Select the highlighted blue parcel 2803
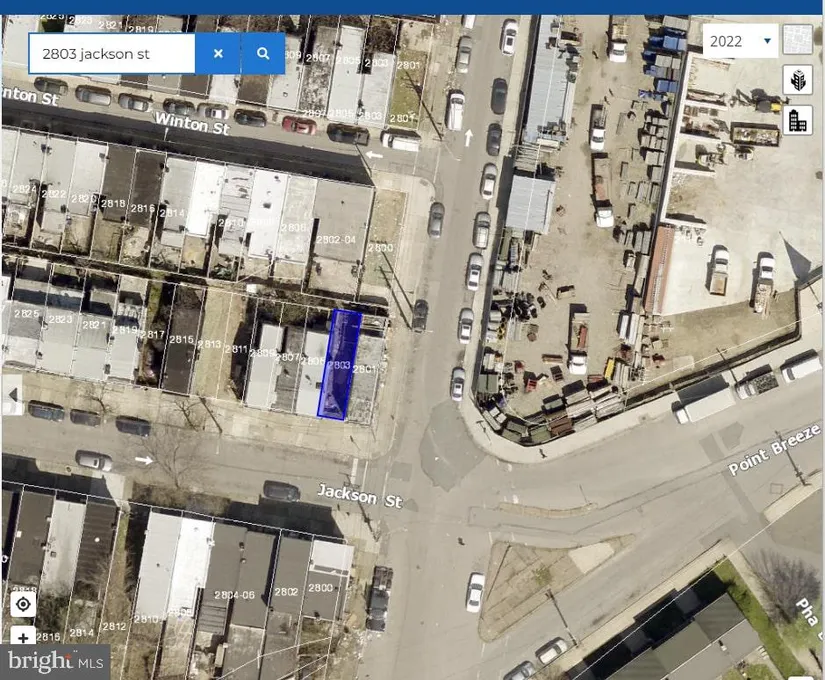Screen dimensions: 825x680 coord(340,365)
